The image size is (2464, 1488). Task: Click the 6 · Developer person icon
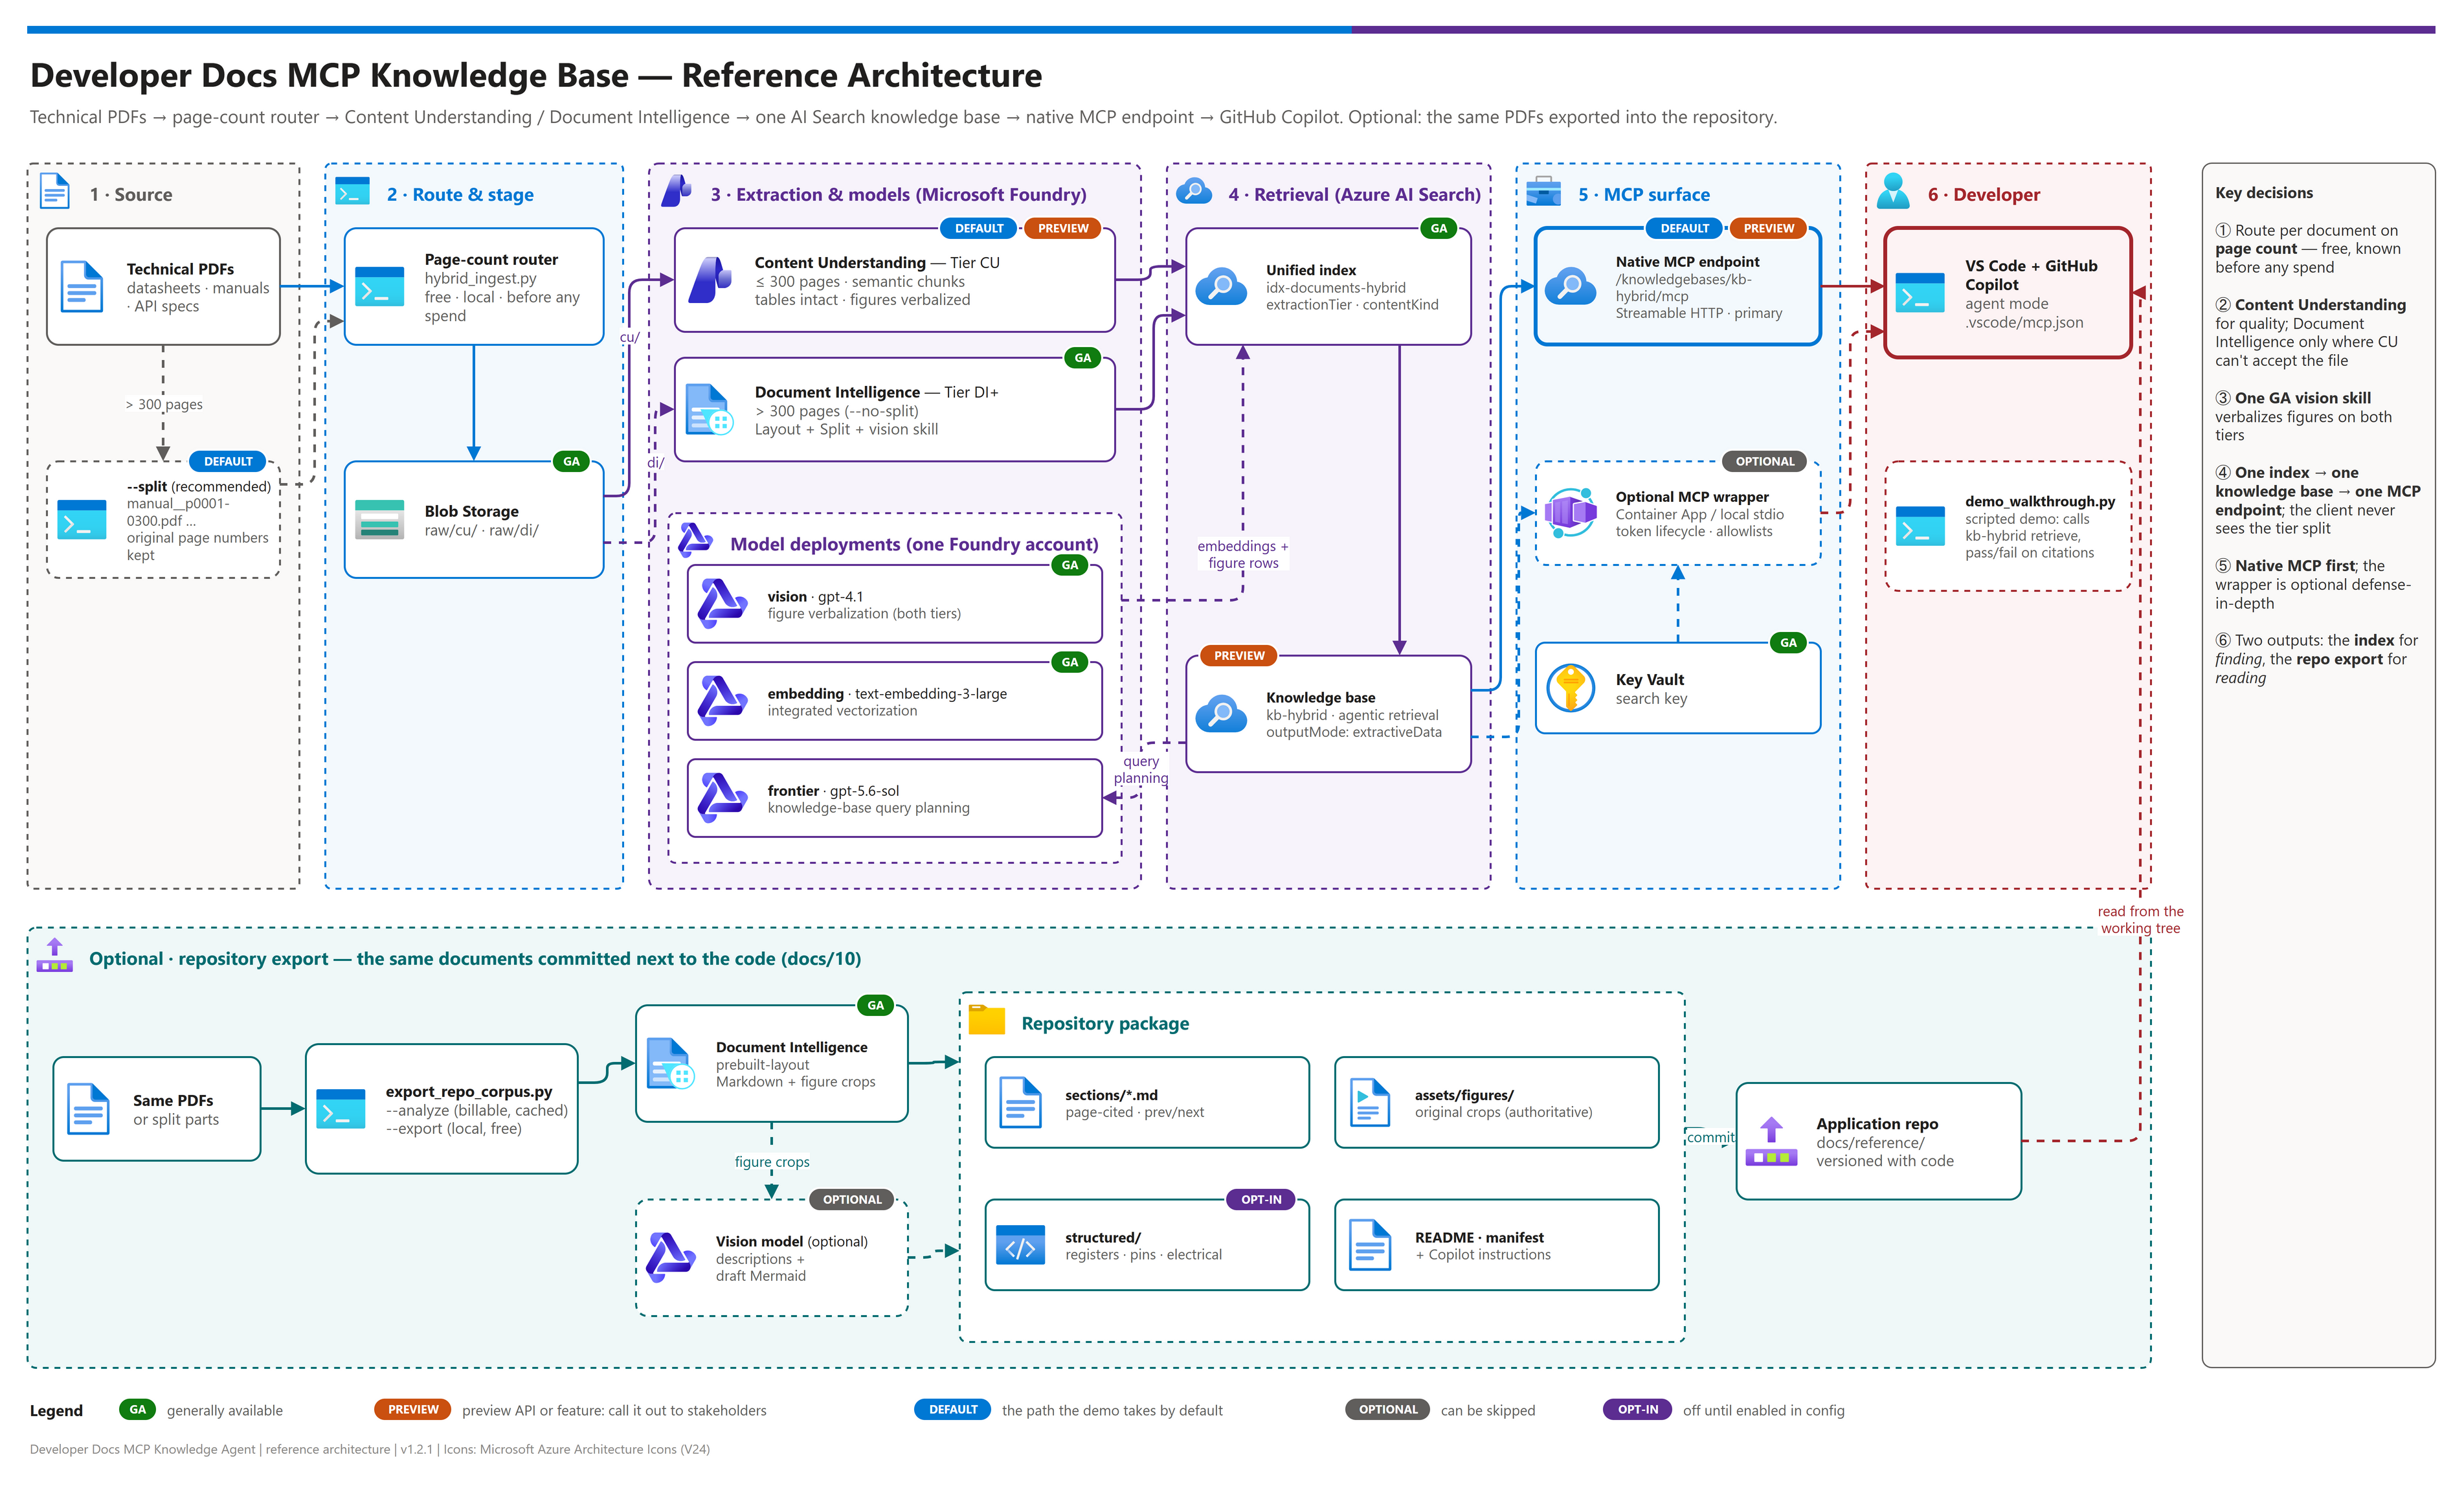[x=1893, y=191]
